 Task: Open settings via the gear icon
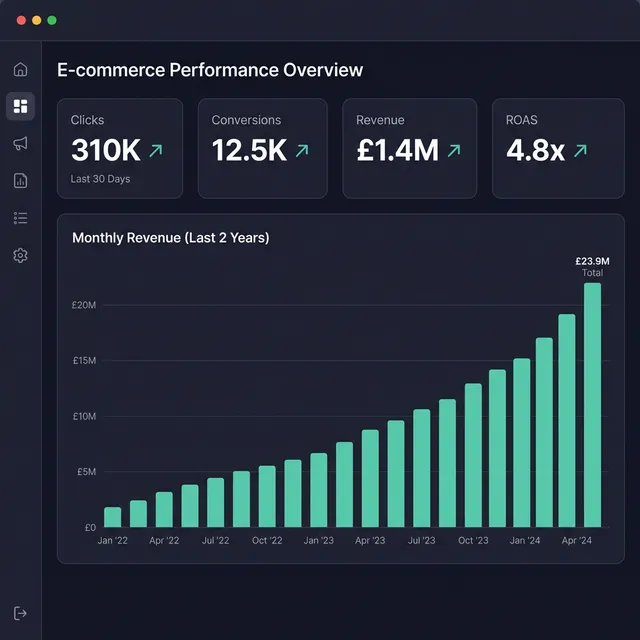click(20, 255)
